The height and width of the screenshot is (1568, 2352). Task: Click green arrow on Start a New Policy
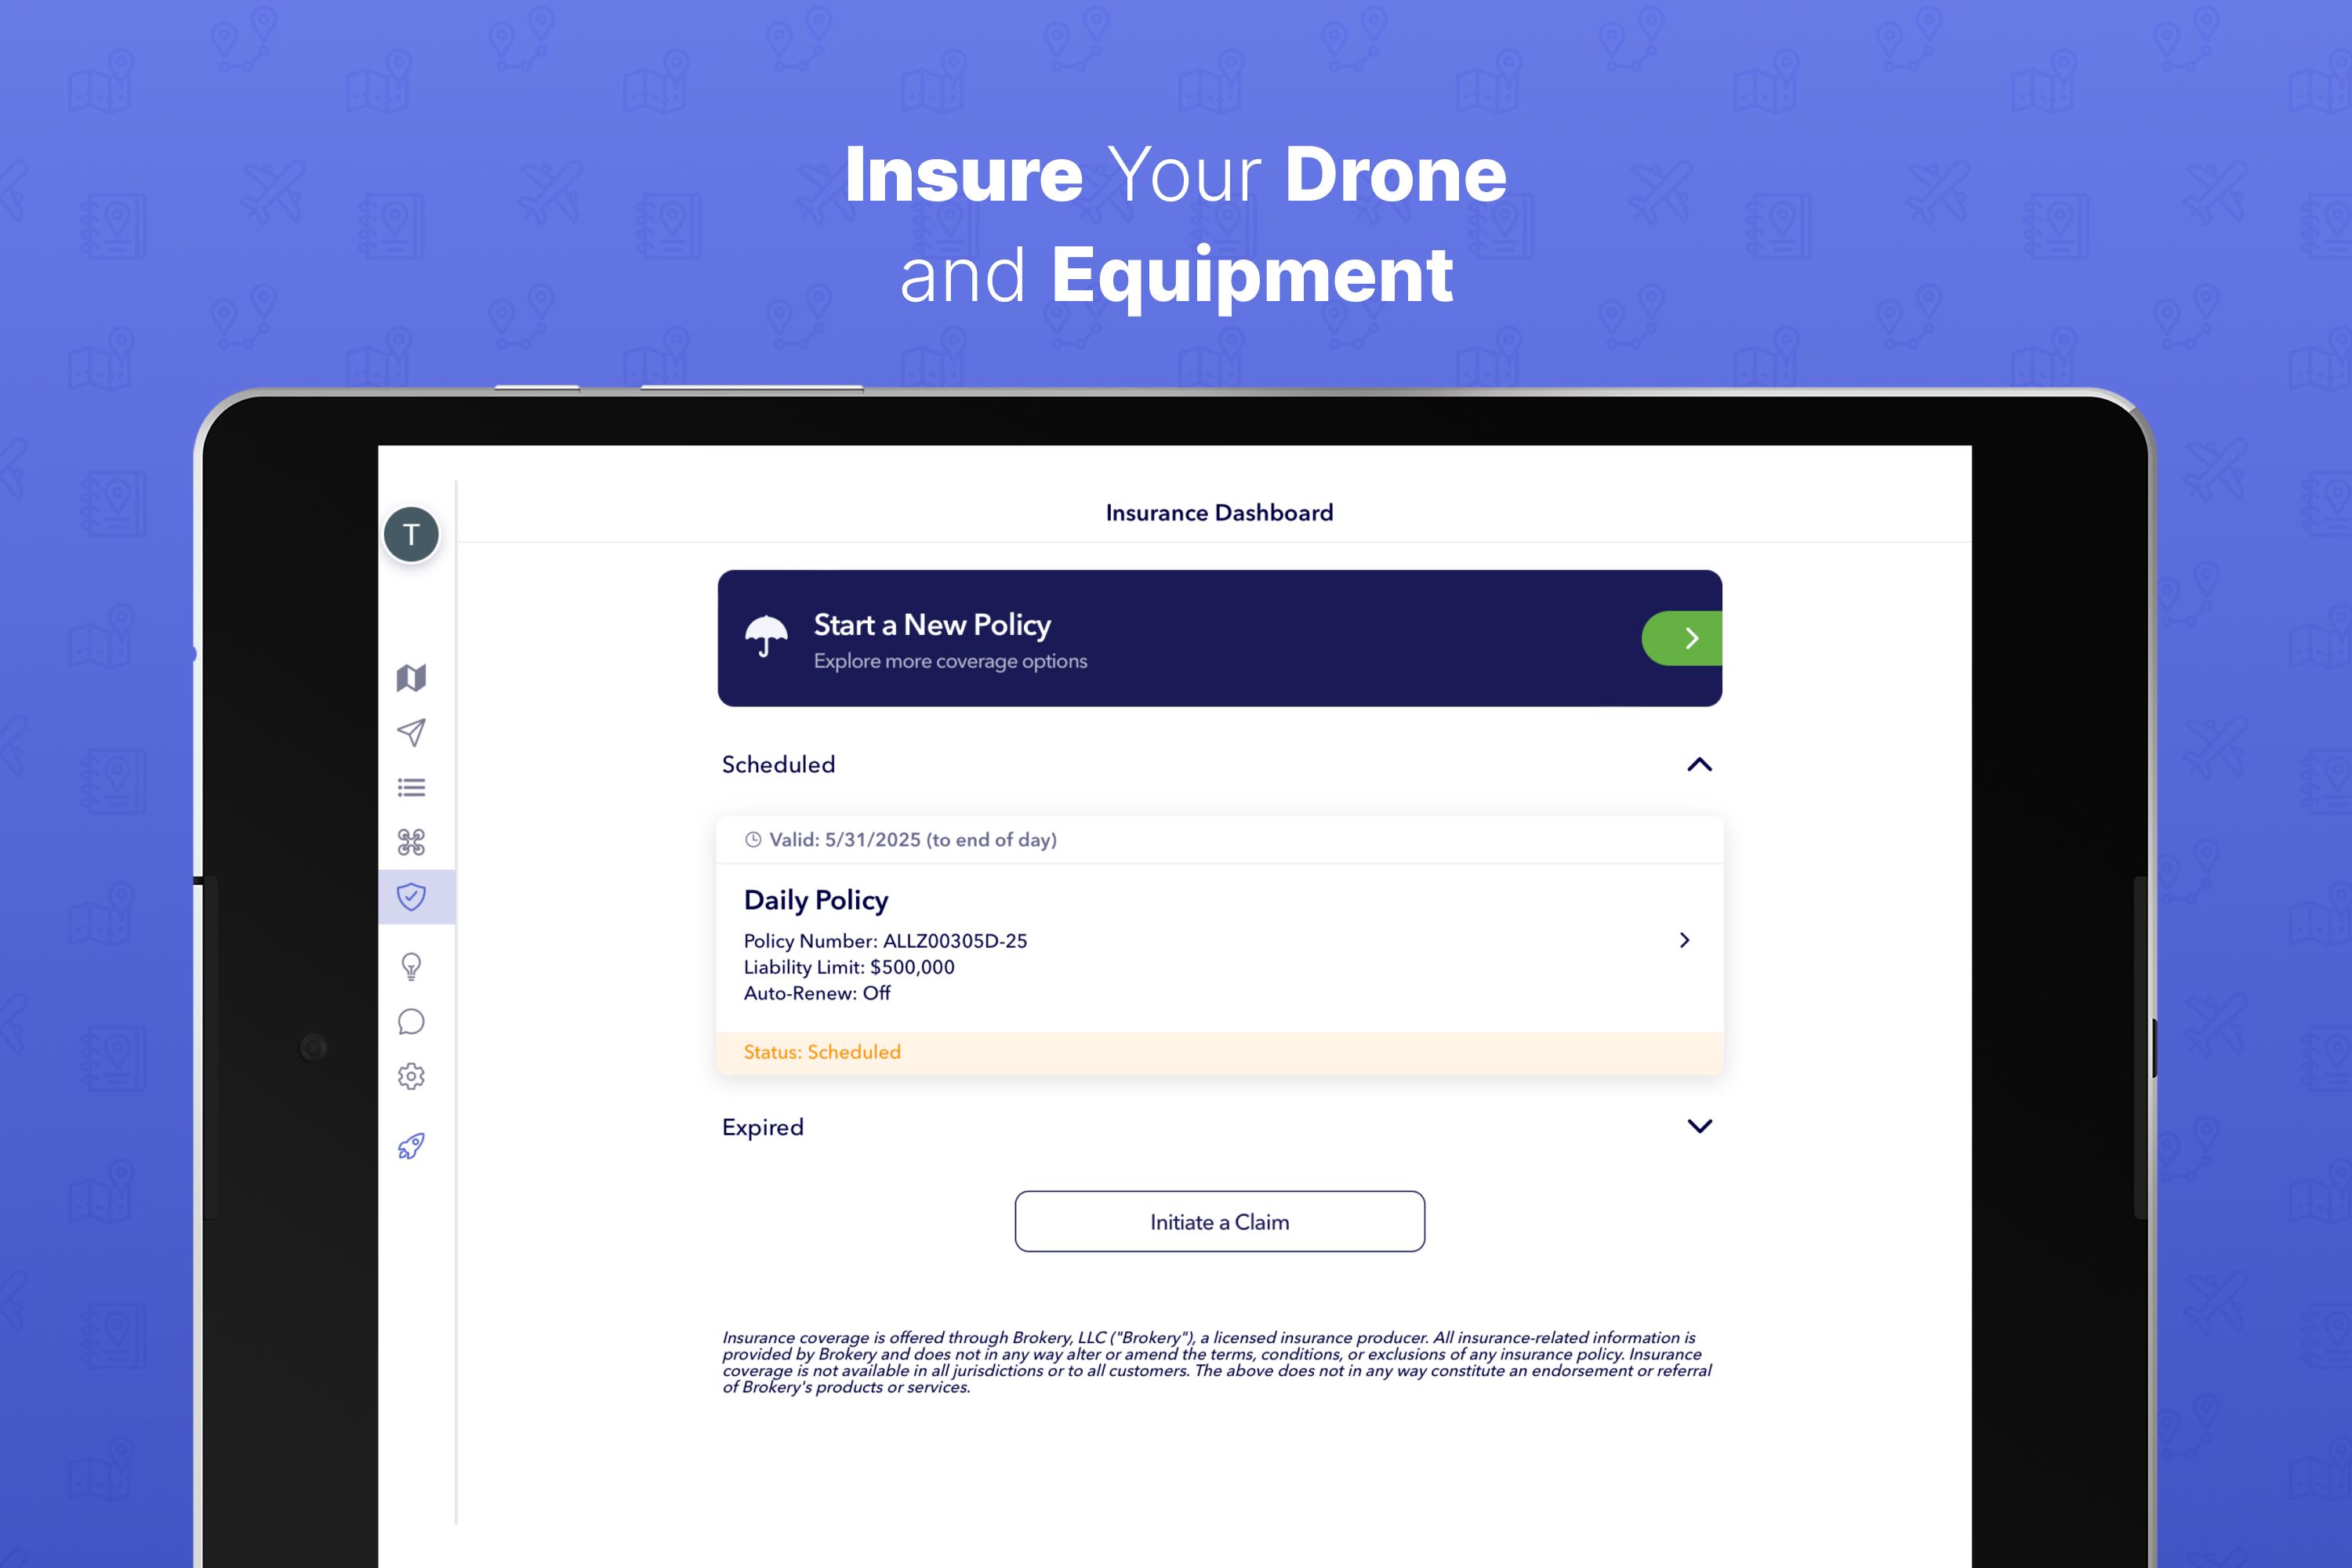pos(1682,638)
